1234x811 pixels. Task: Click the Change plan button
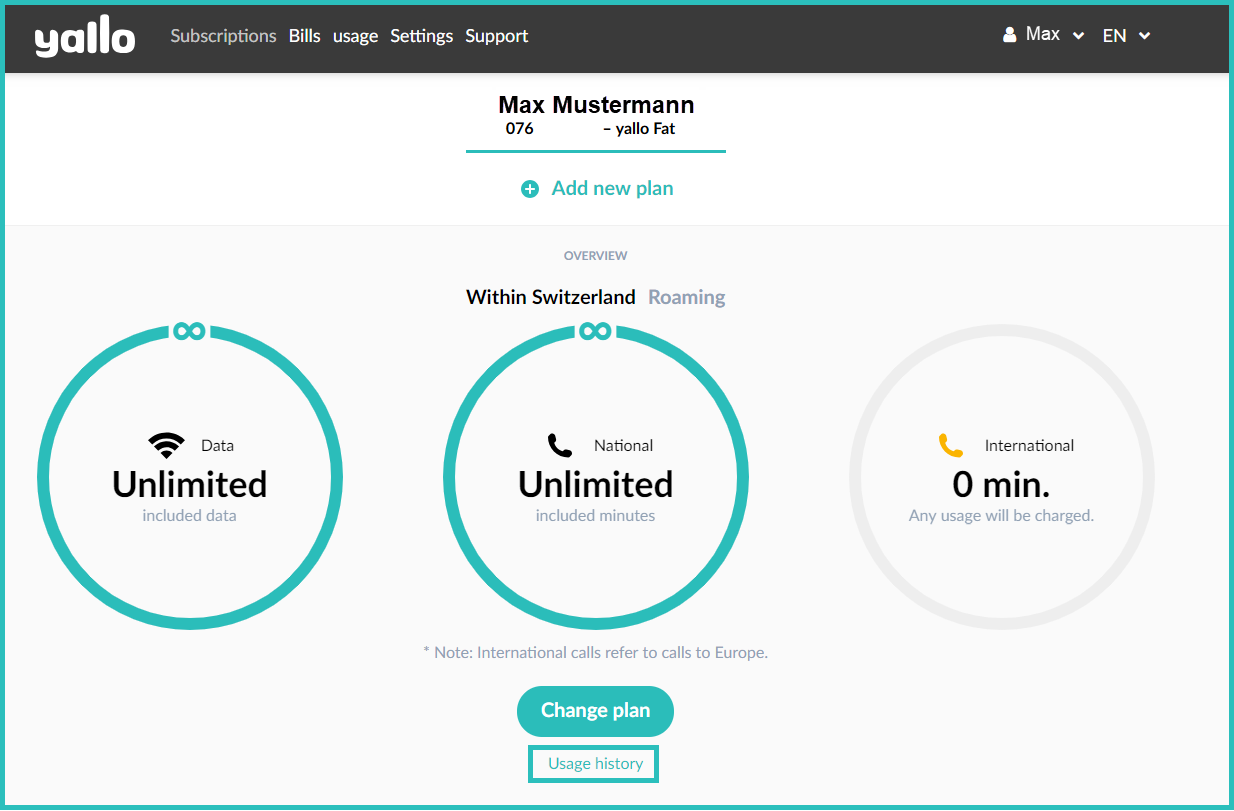click(595, 711)
